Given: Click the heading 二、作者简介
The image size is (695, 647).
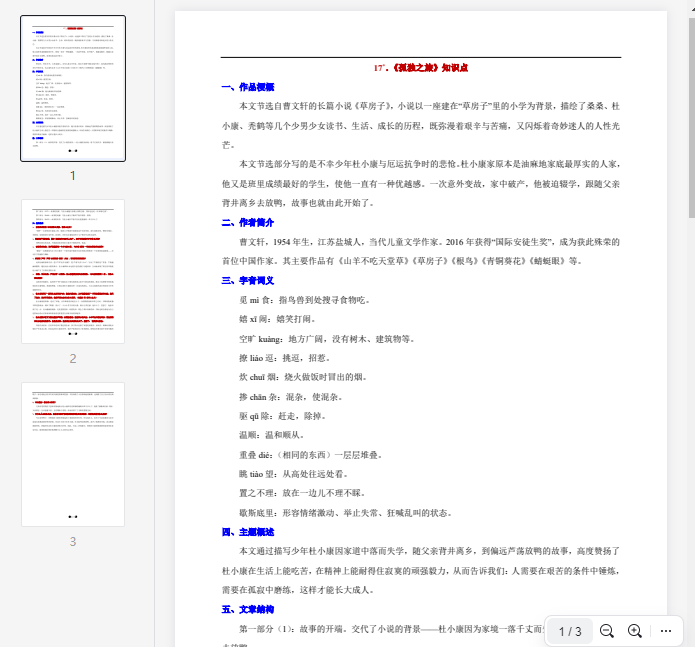Looking at the screenshot, I should [x=247, y=222].
